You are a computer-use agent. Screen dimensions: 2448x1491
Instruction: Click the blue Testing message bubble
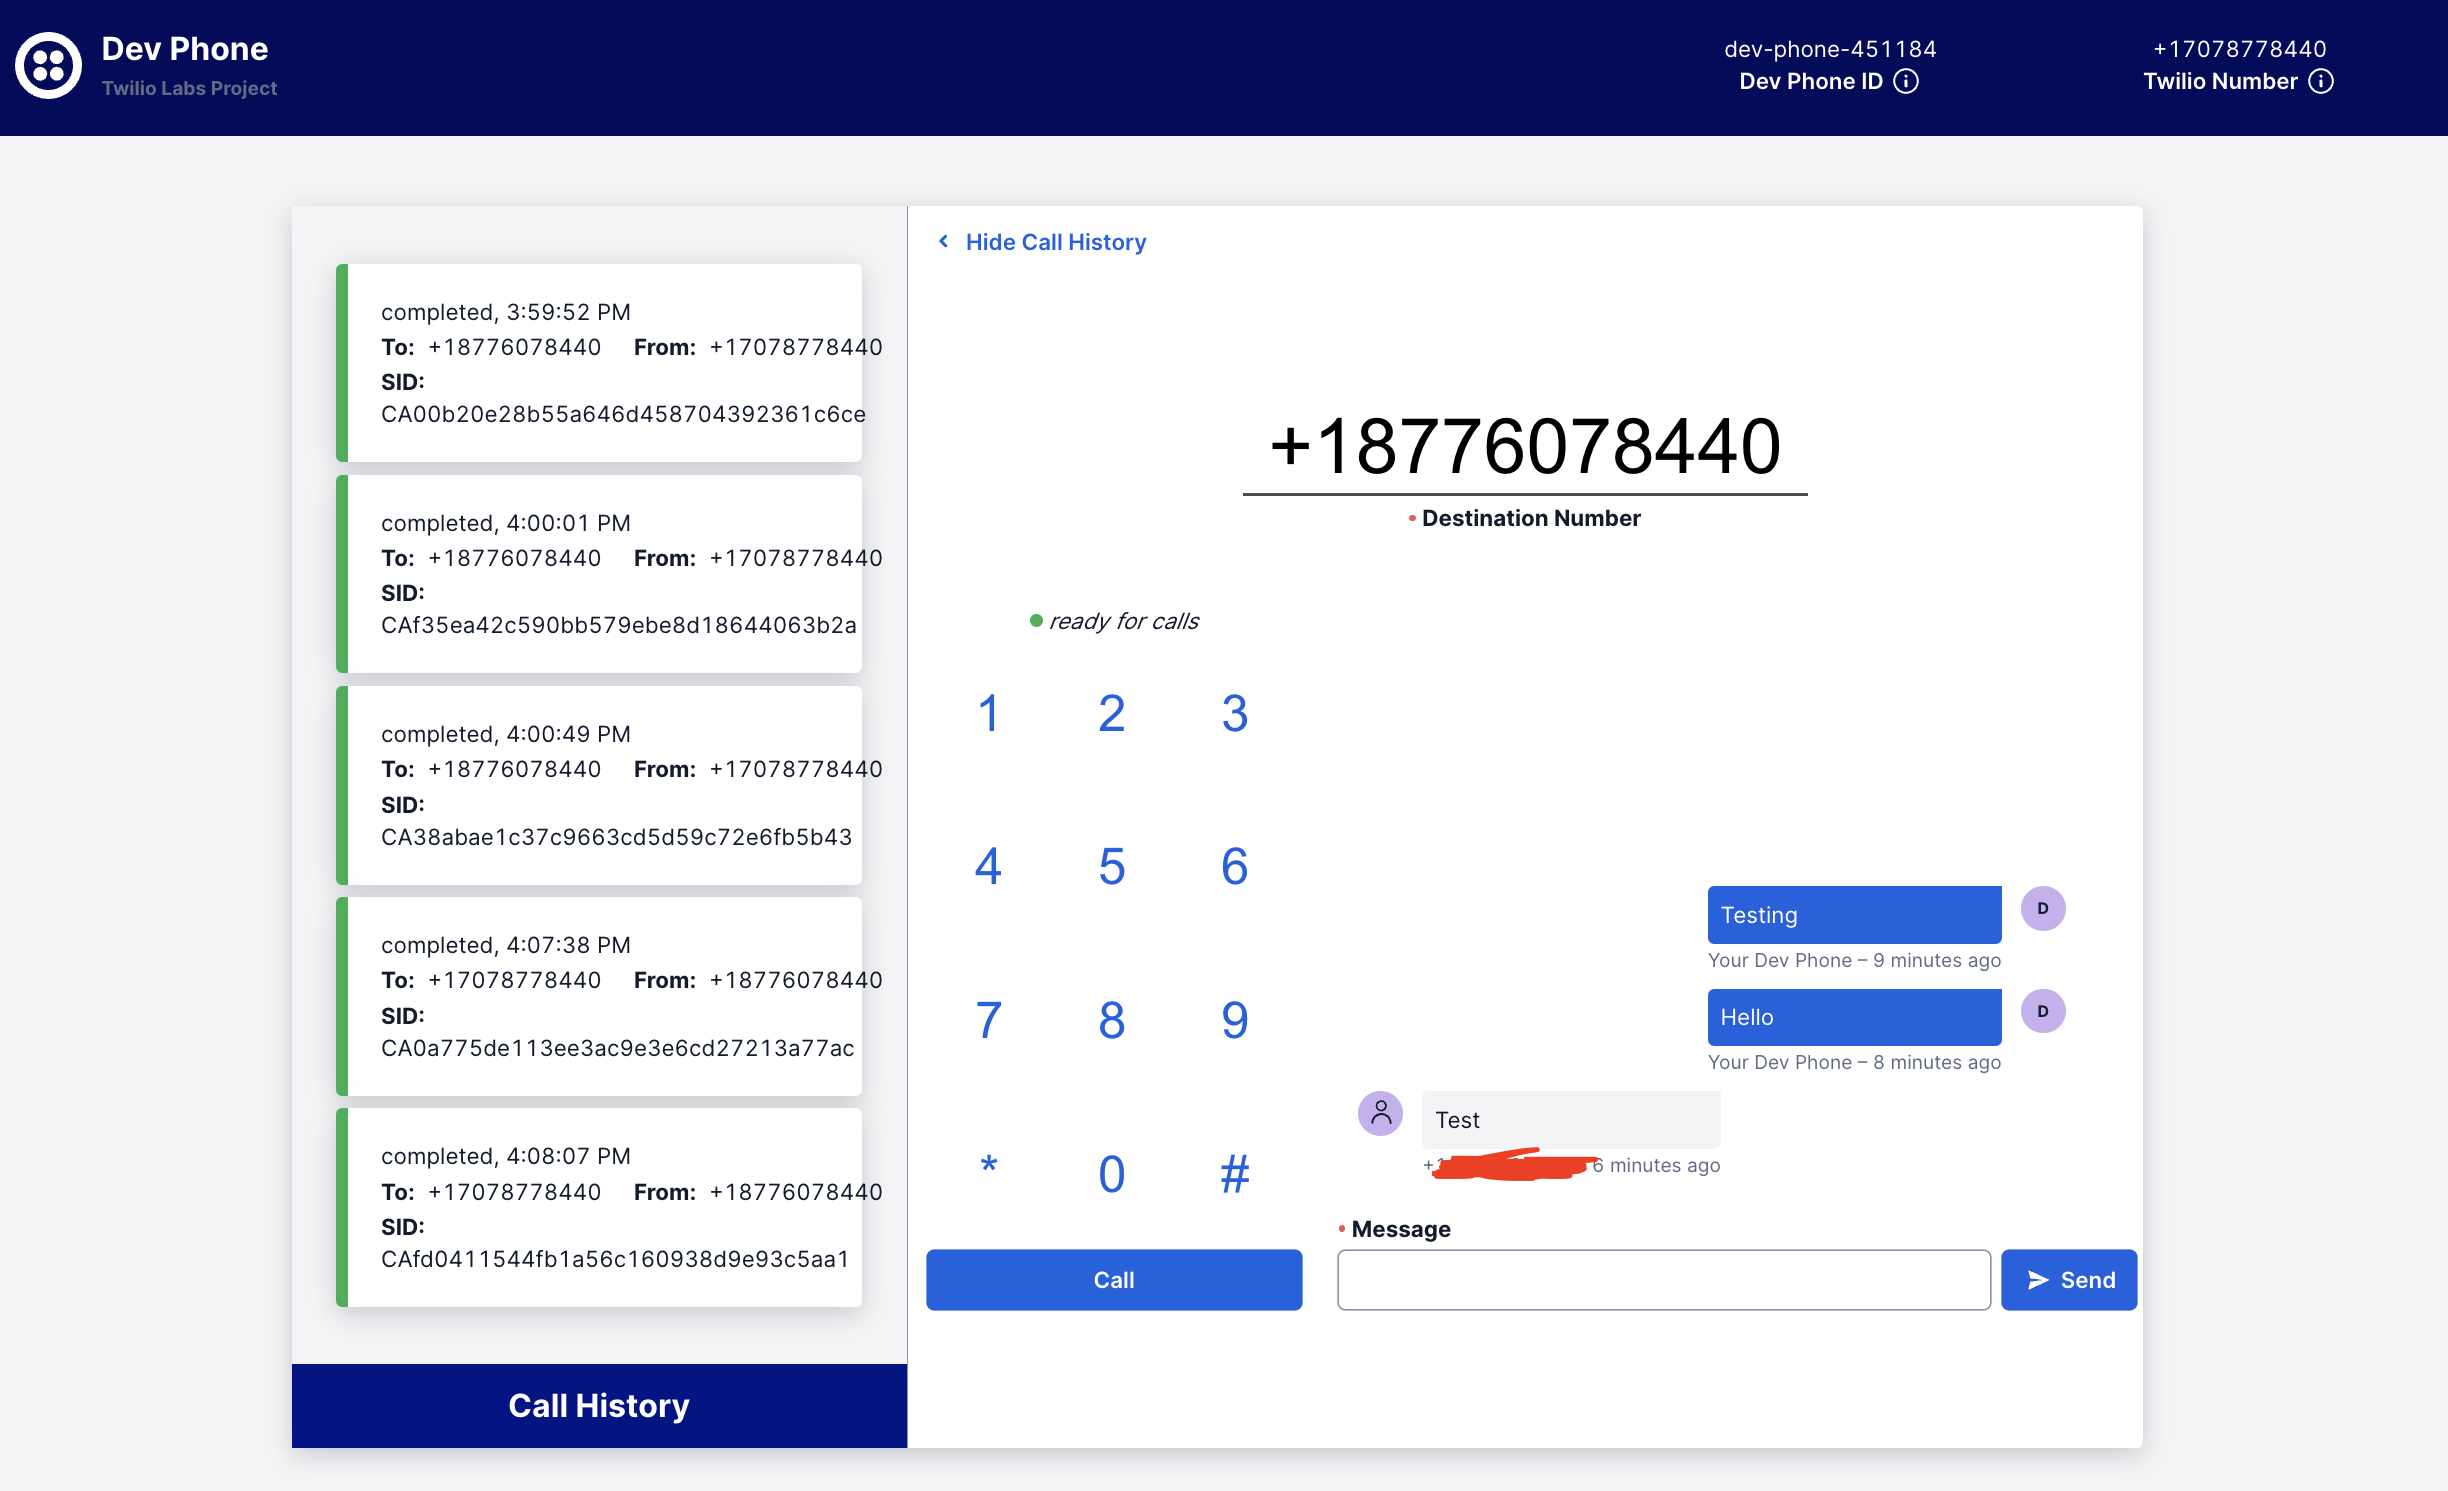click(x=1853, y=915)
